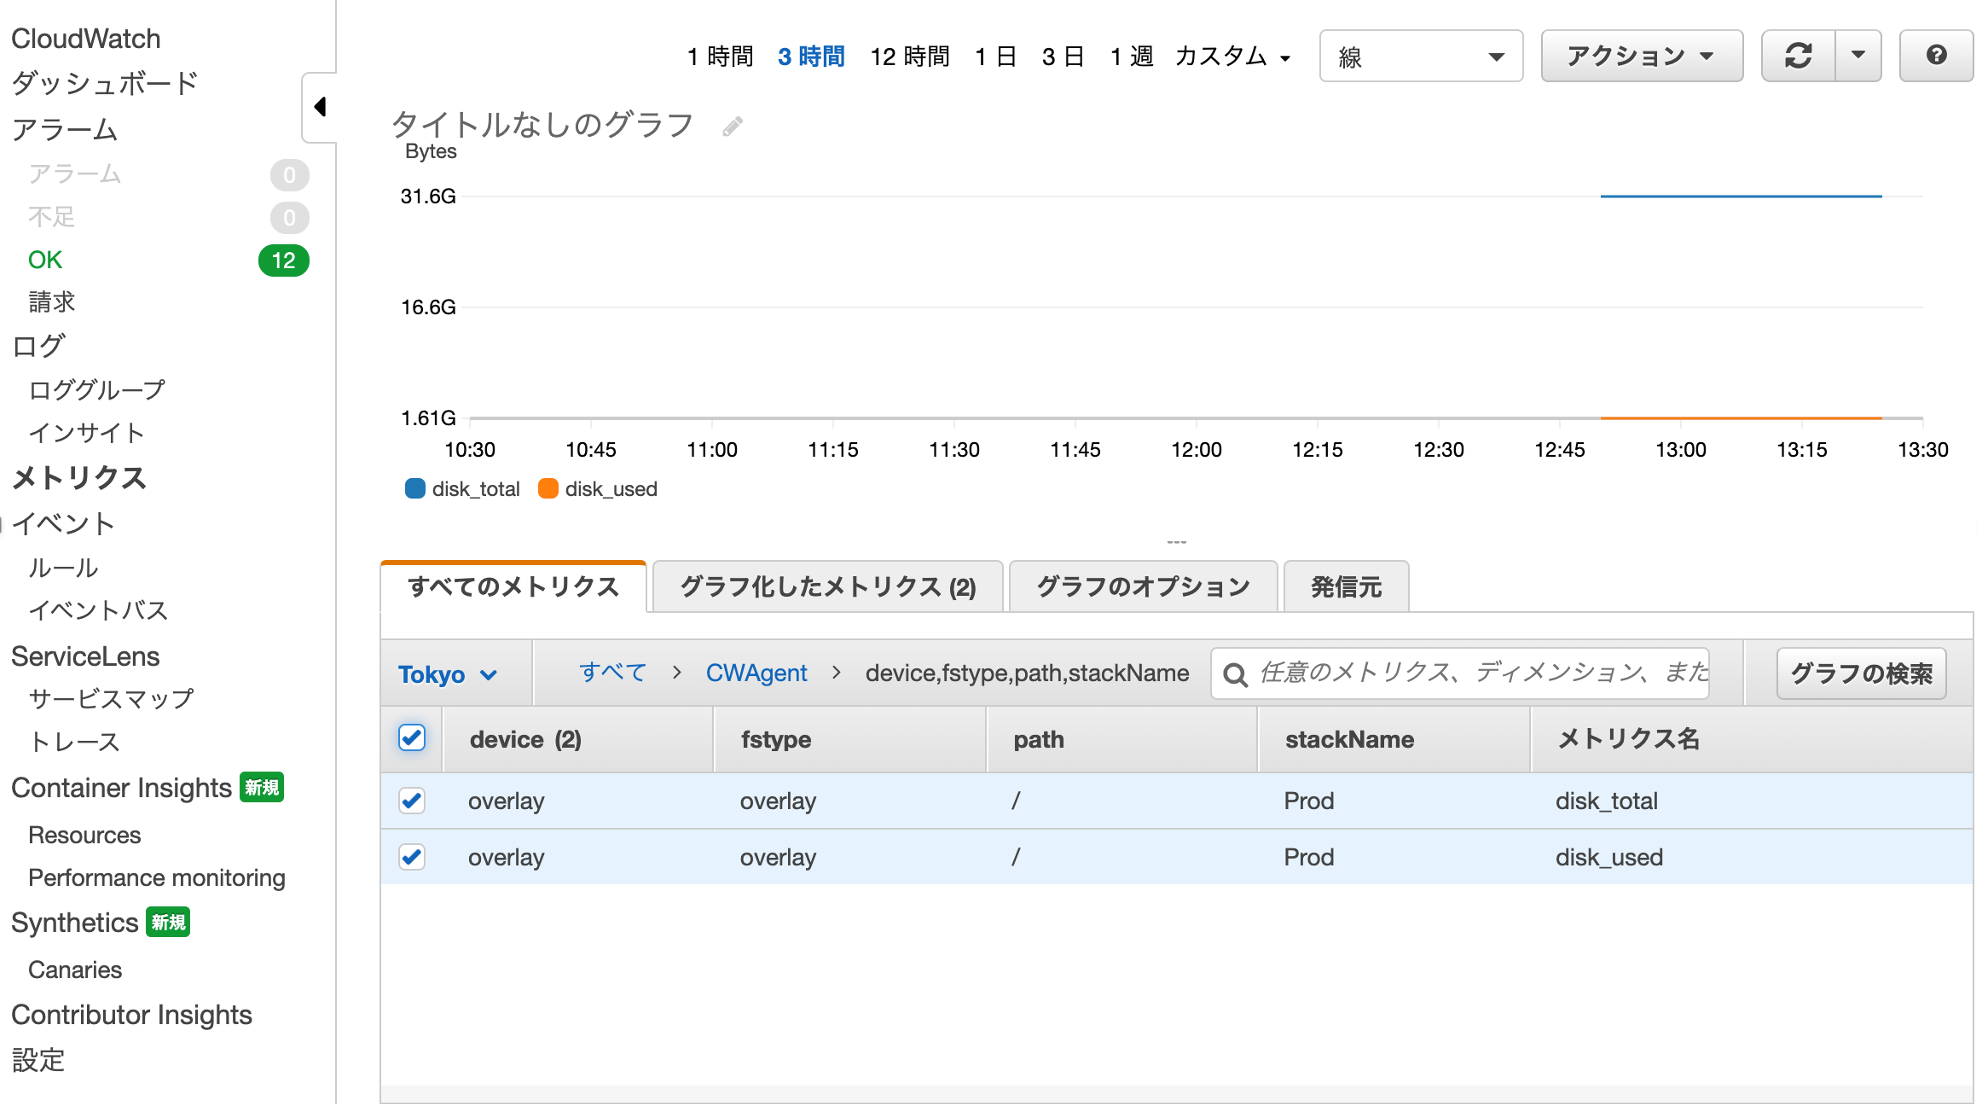Click the search magnifier icon in metrics filter
Screen dimensions: 1978x1104
(x=1236, y=675)
